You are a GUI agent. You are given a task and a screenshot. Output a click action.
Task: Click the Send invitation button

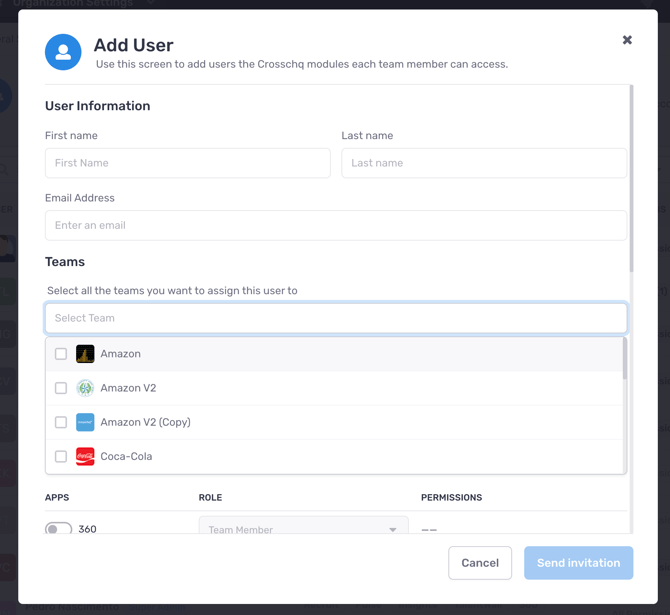coord(578,563)
